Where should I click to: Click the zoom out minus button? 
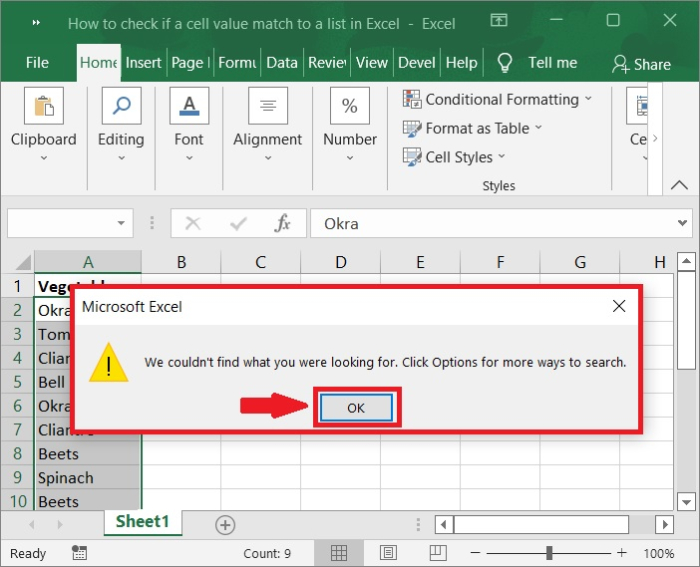coord(475,553)
